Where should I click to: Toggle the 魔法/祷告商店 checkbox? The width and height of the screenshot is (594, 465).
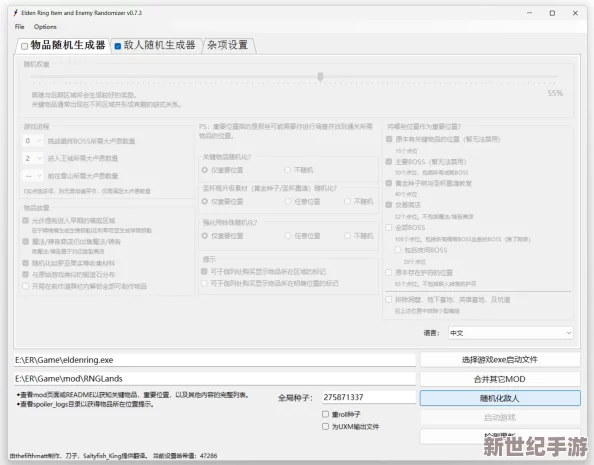click(25, 241)
